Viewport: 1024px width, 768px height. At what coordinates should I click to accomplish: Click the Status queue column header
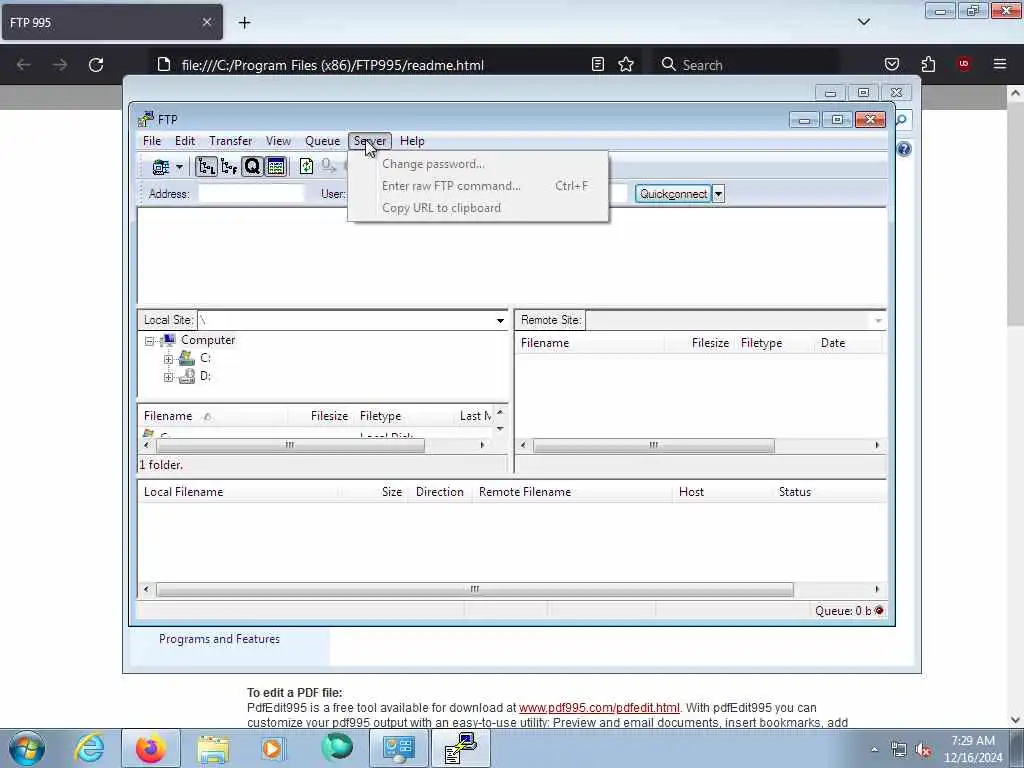[829, 492]
